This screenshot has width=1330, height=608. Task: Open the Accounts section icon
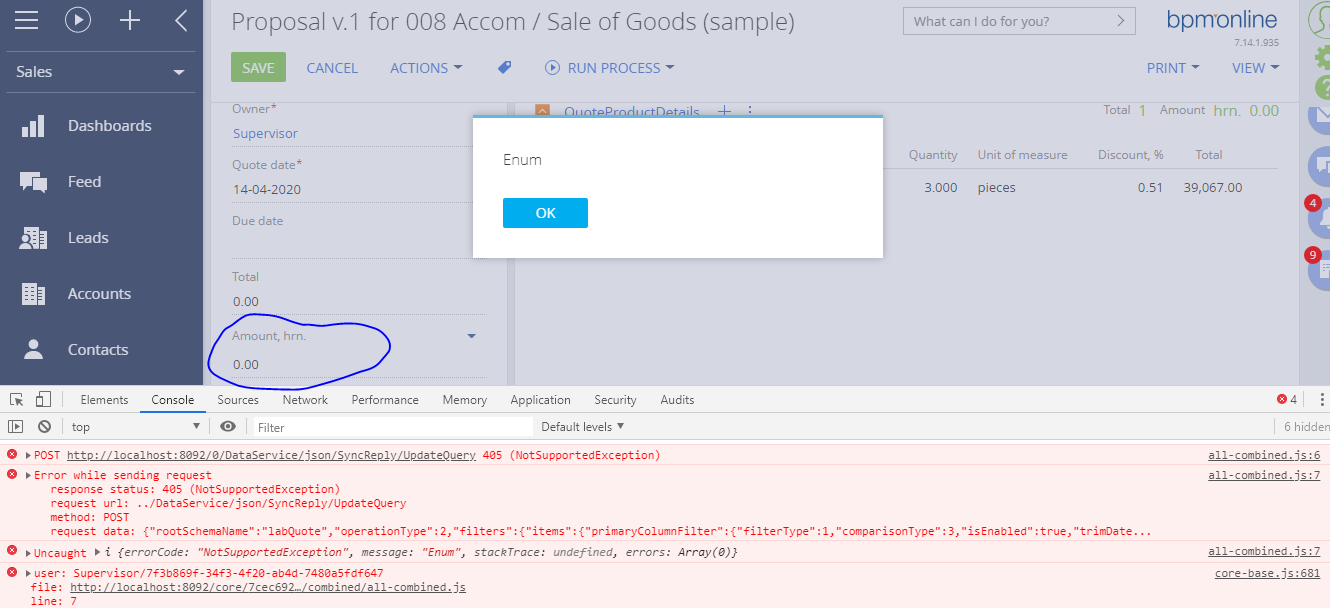coord(34,294)
